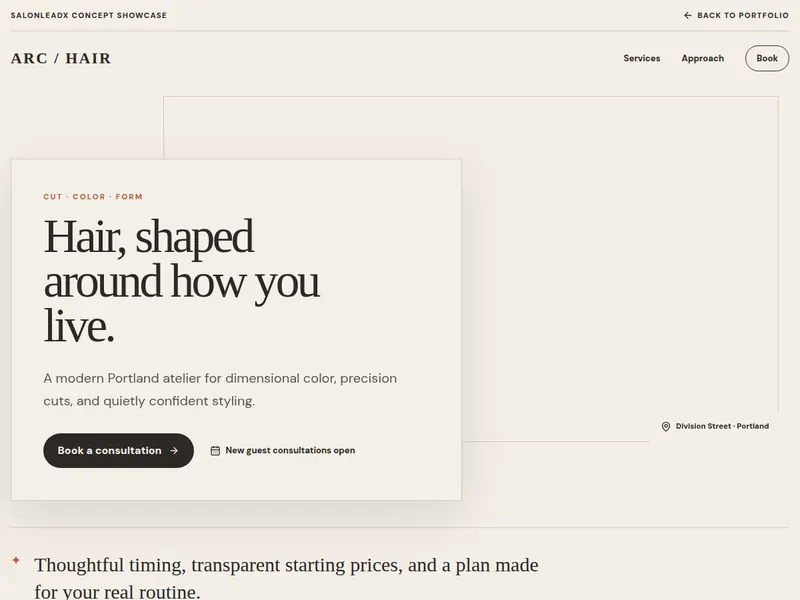Click the Cut · Color · Form eyebrow text
This screenshot has width=800, height=600.
(x=93, y=196)
